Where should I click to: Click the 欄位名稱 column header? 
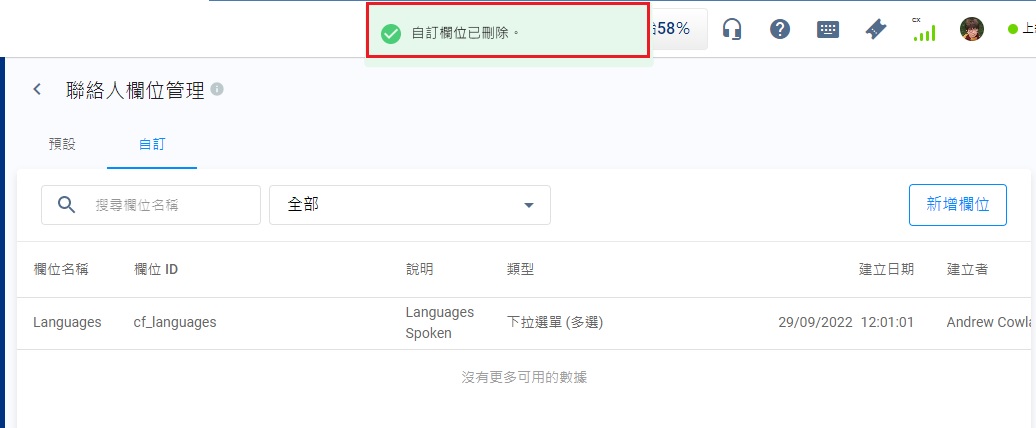[61, 269]
